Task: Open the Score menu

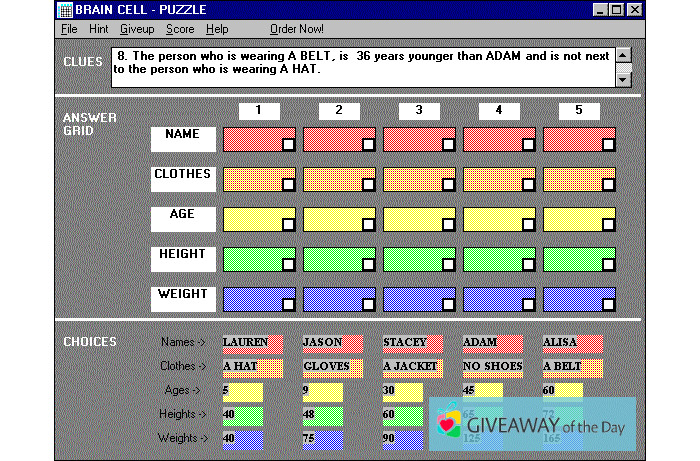Action: [180, 30]
